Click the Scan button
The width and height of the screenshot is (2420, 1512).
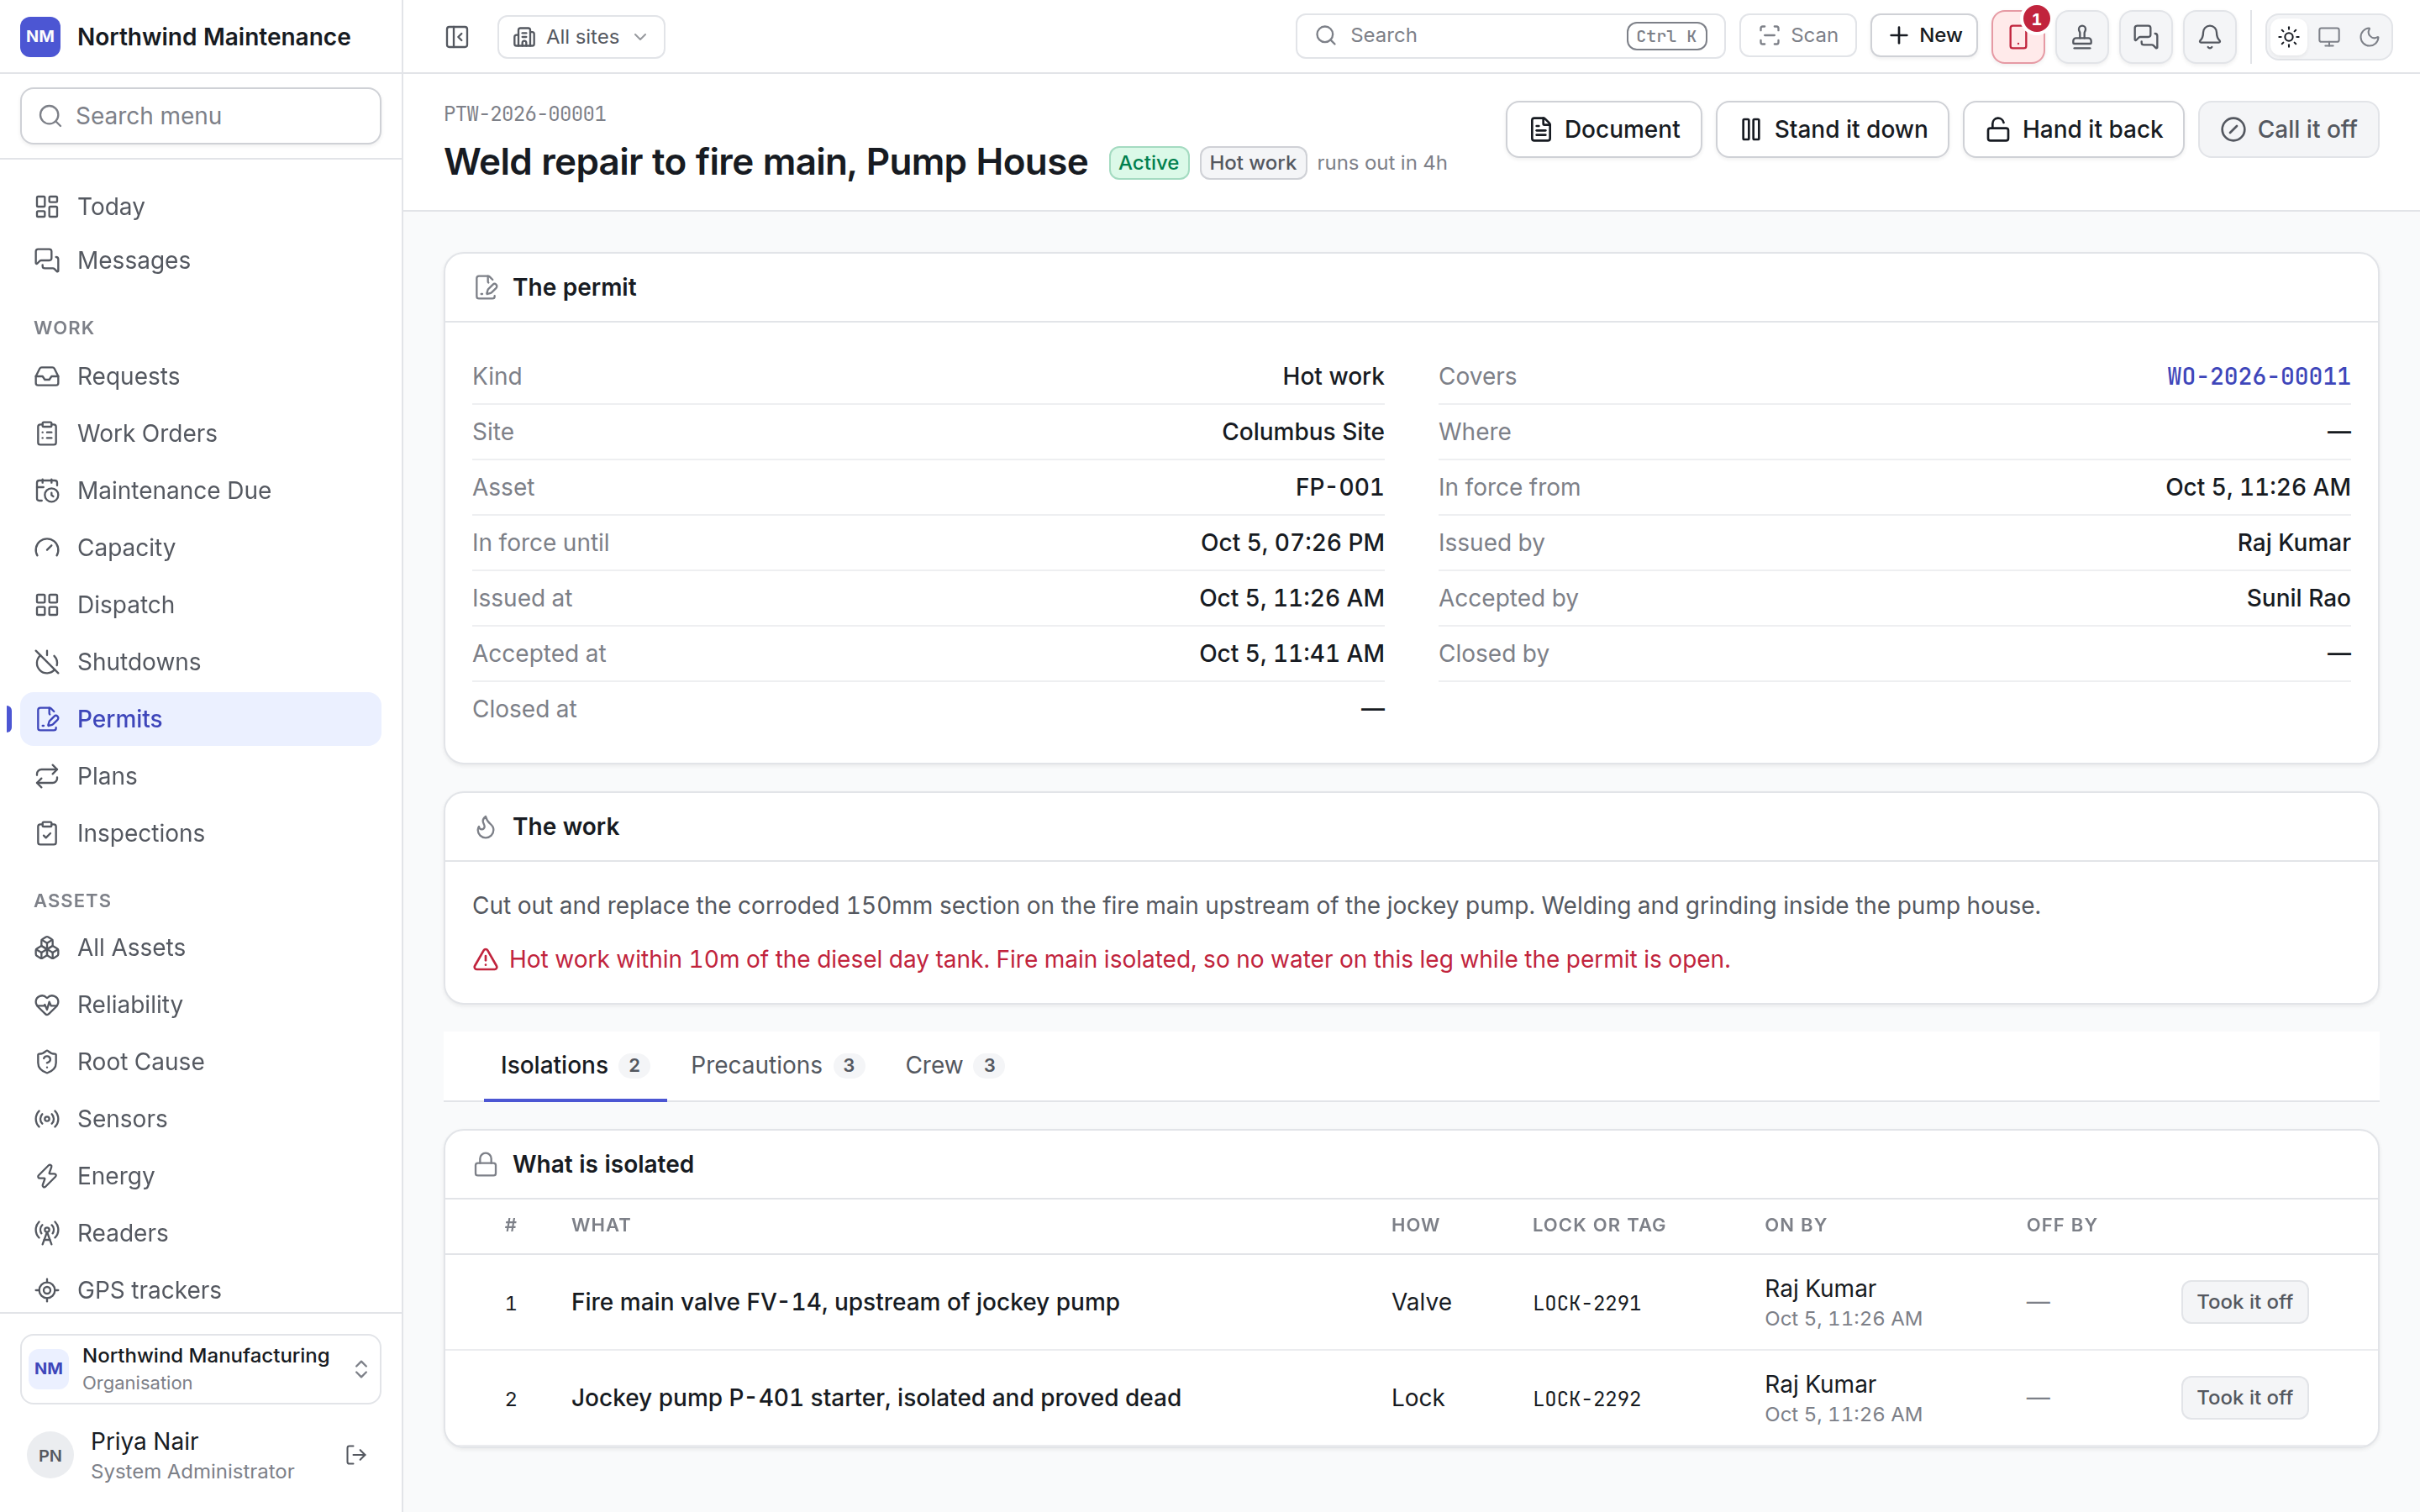pos(1798,36)
